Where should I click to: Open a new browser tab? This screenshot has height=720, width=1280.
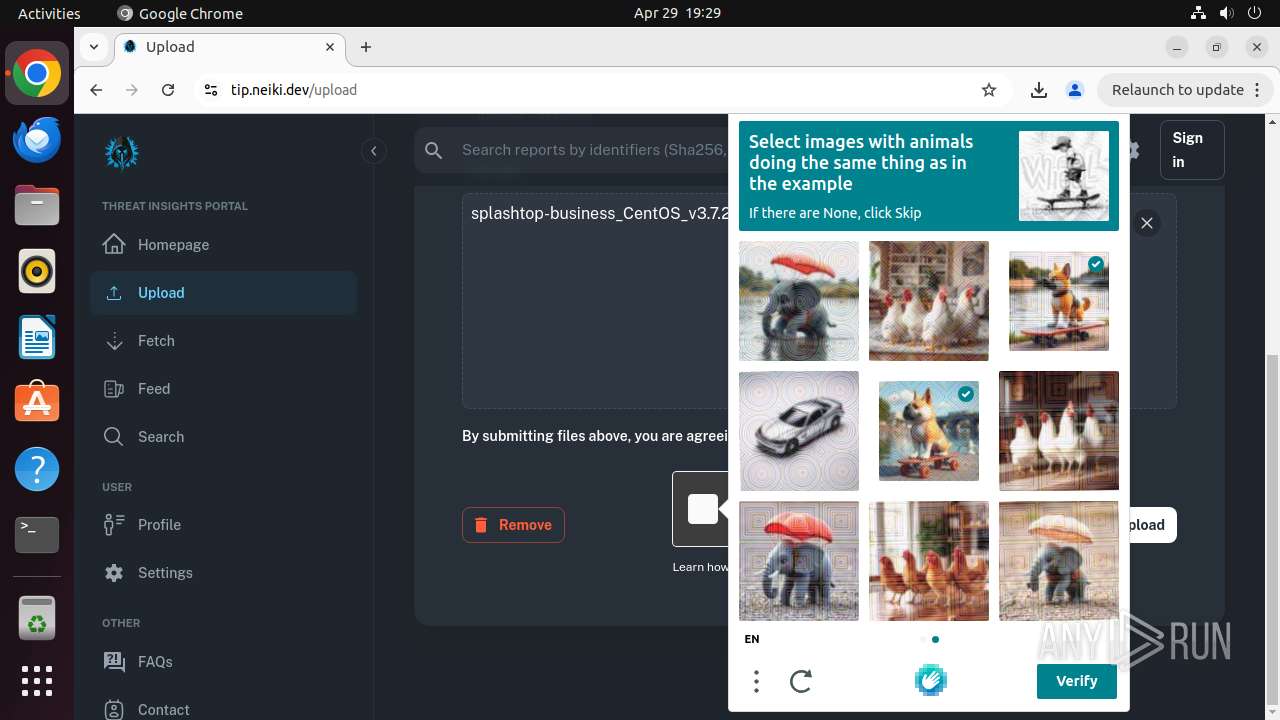click(x=366, y=47)
